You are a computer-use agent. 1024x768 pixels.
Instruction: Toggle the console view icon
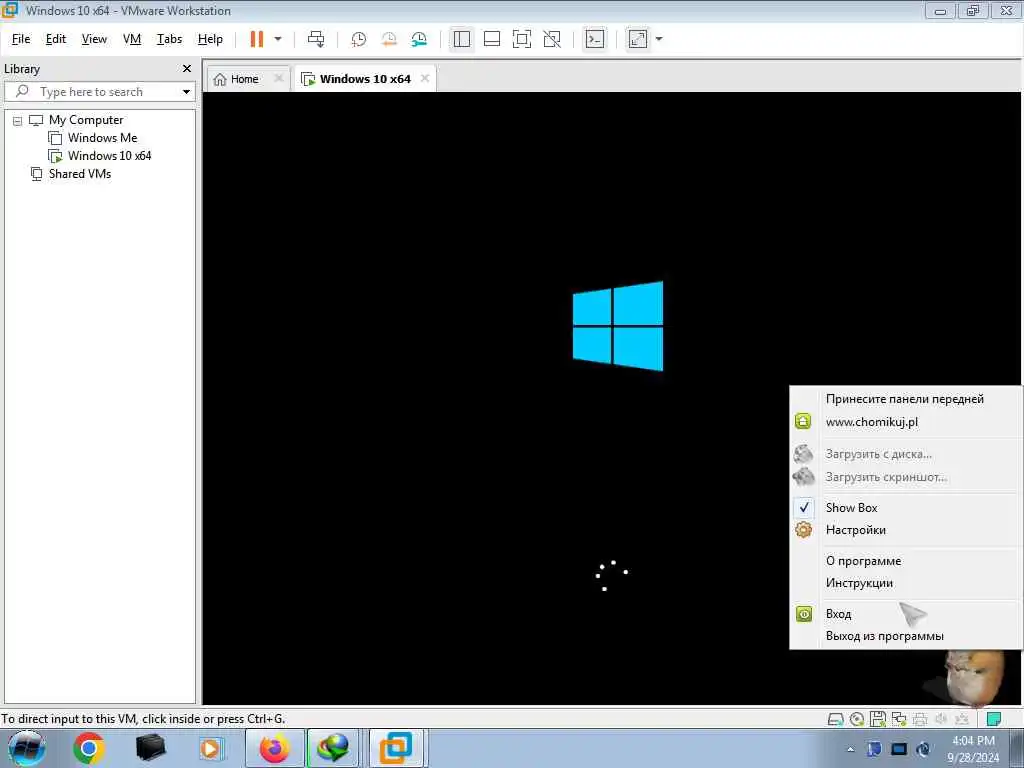tap(594, 39)
